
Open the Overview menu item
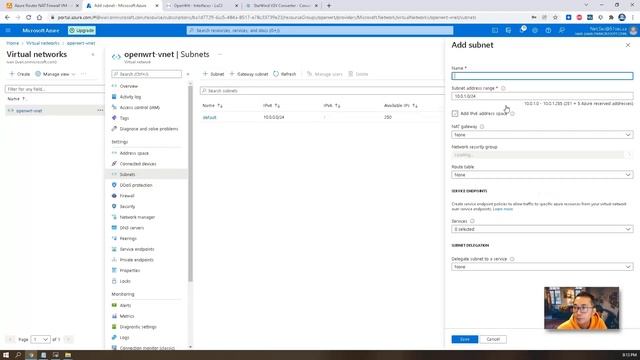tap(129, 86)
